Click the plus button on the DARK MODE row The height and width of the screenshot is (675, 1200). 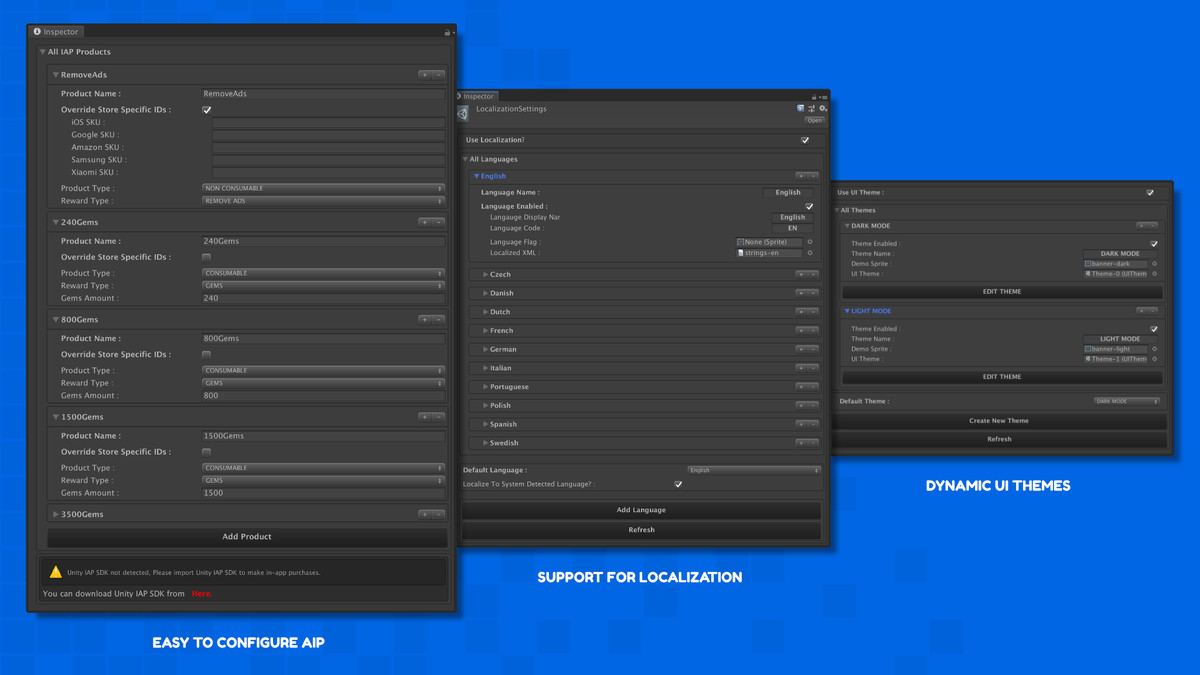(x=1141, y=226)
